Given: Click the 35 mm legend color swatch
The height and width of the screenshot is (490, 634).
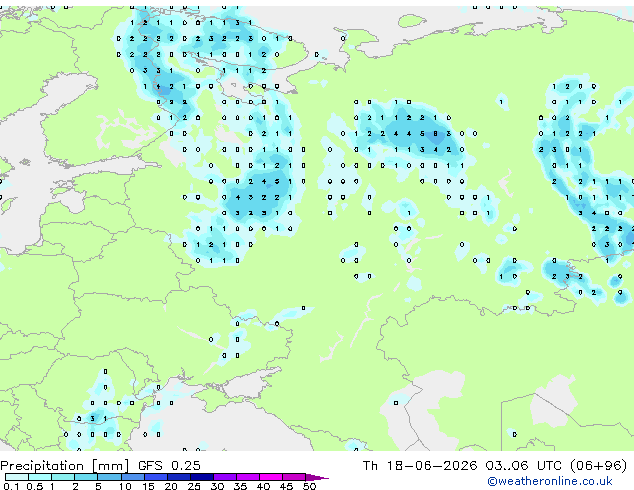Looking at the screenshot, I should point(248,477).
